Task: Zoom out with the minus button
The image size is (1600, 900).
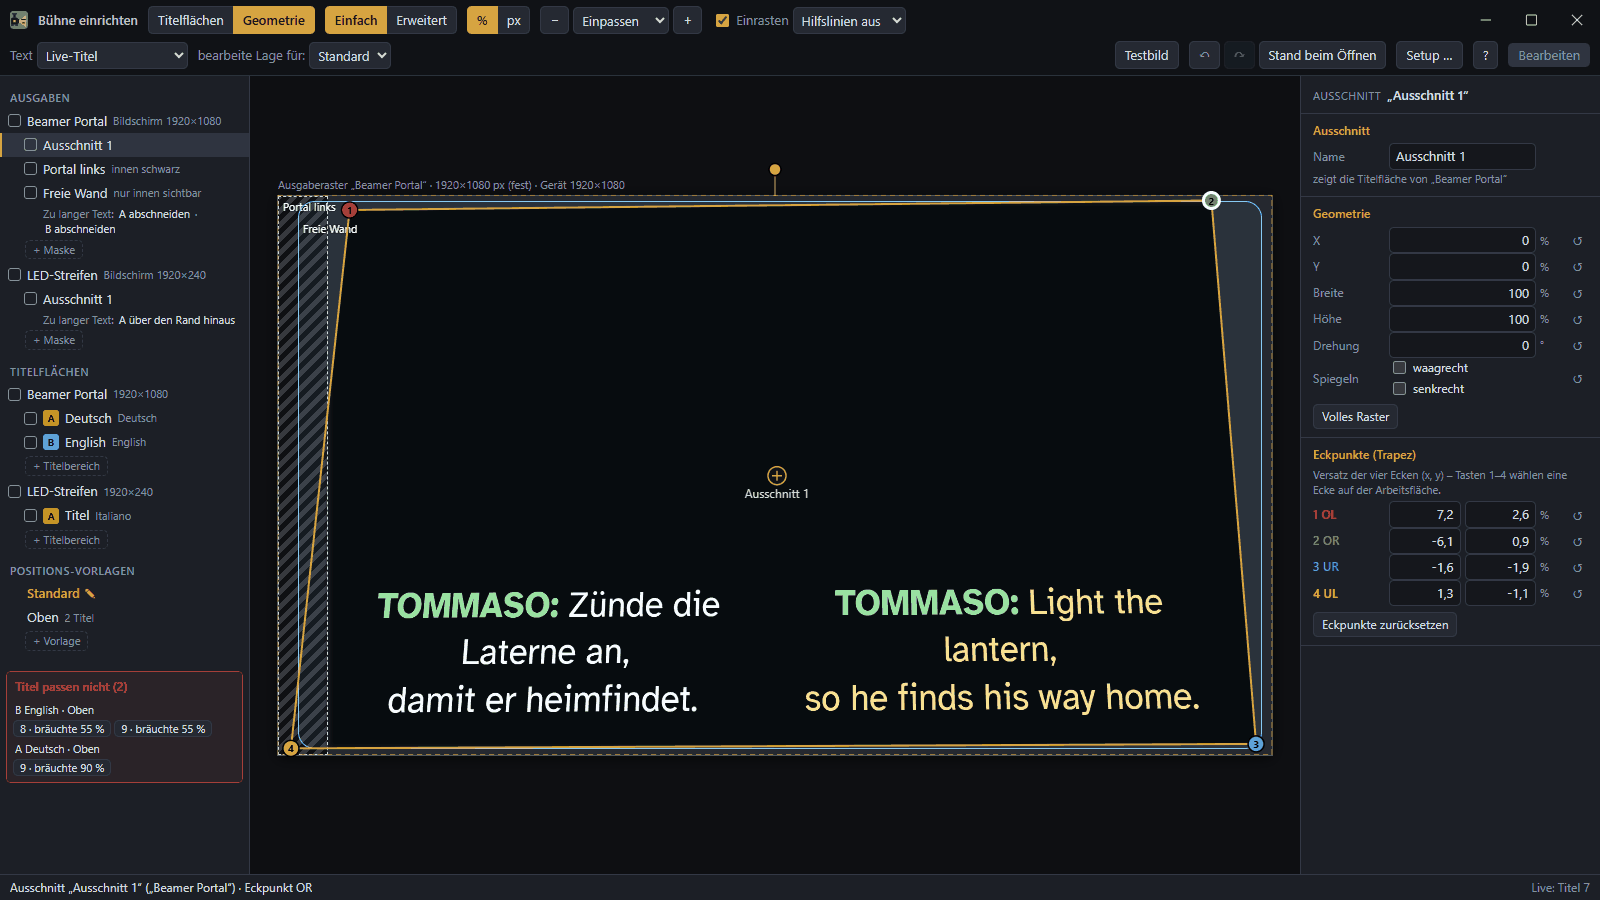Action: coord(554,21)
